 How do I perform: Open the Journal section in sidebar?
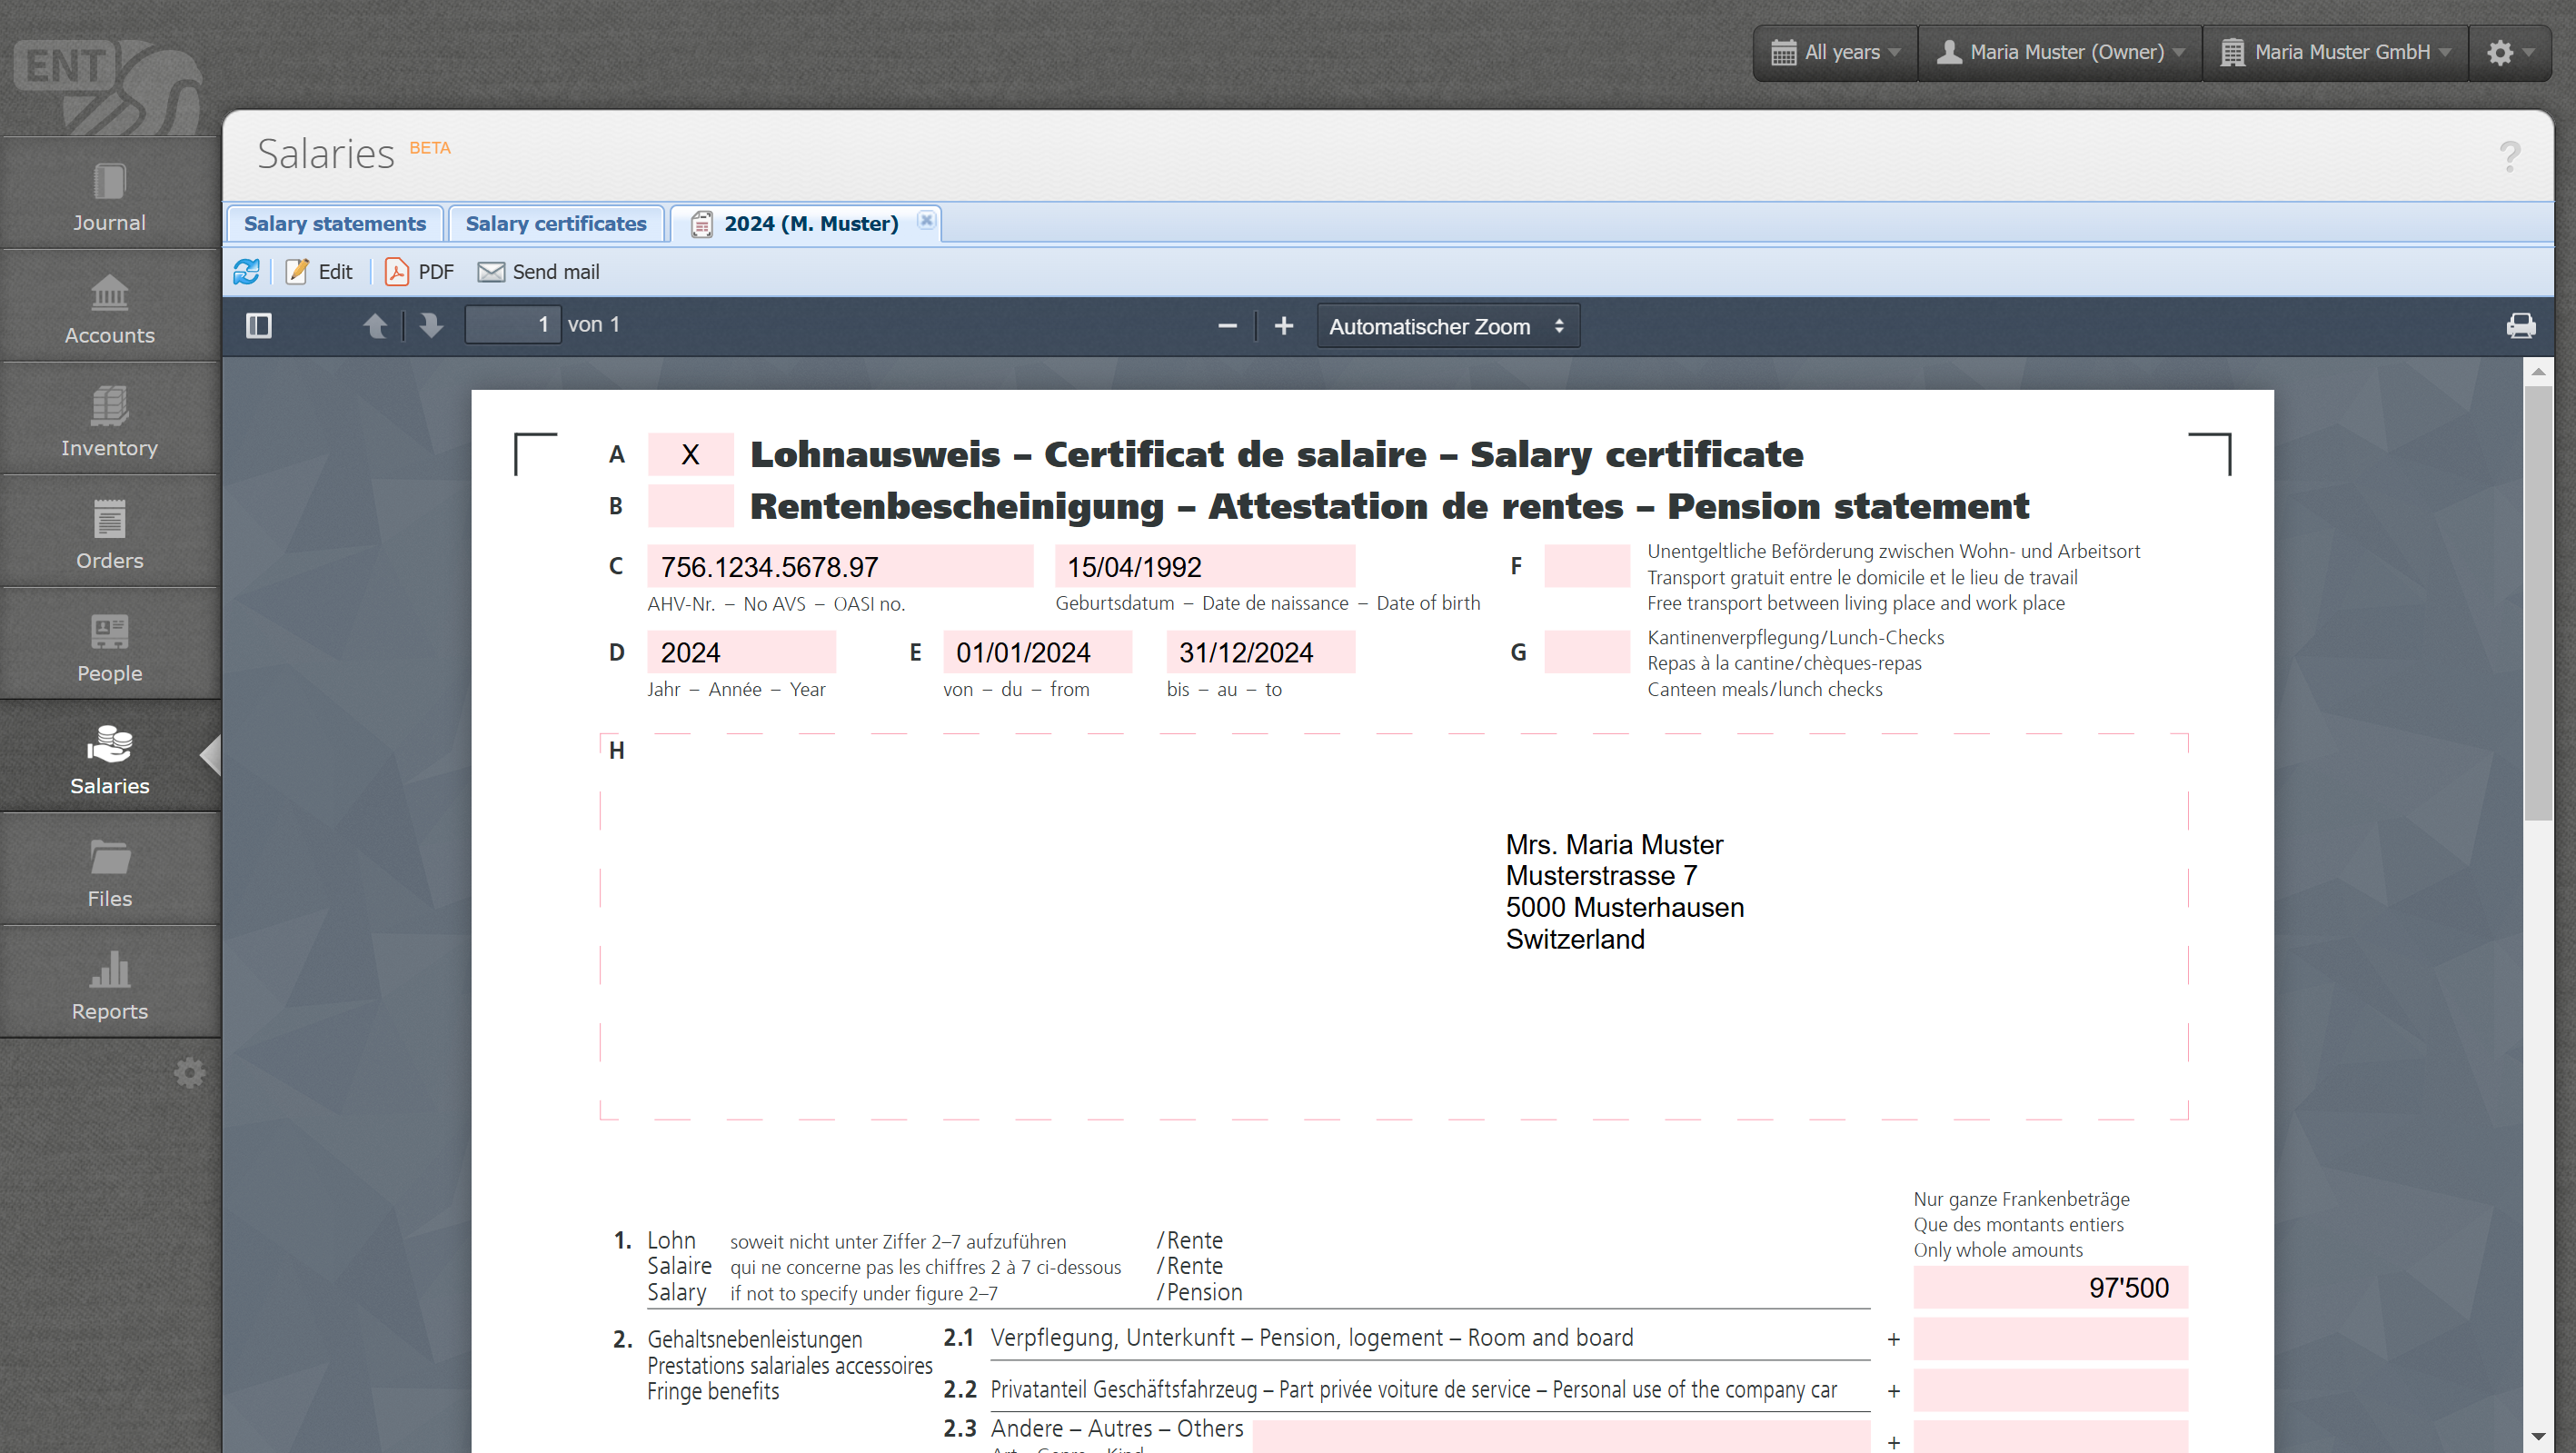point(110,196)
